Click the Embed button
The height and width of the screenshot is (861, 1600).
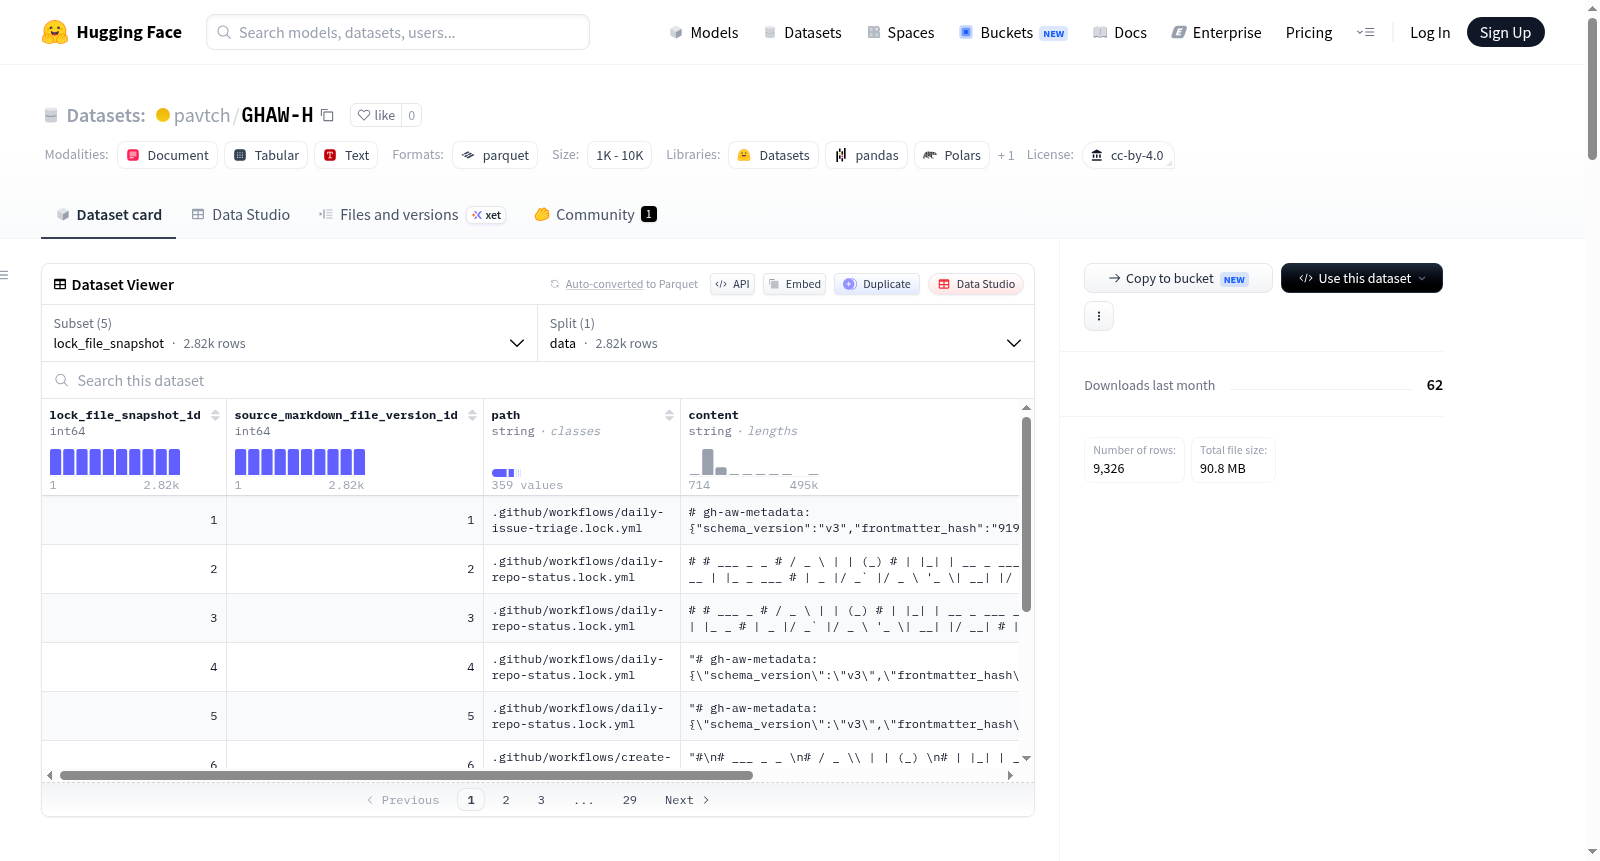point(795,284)
